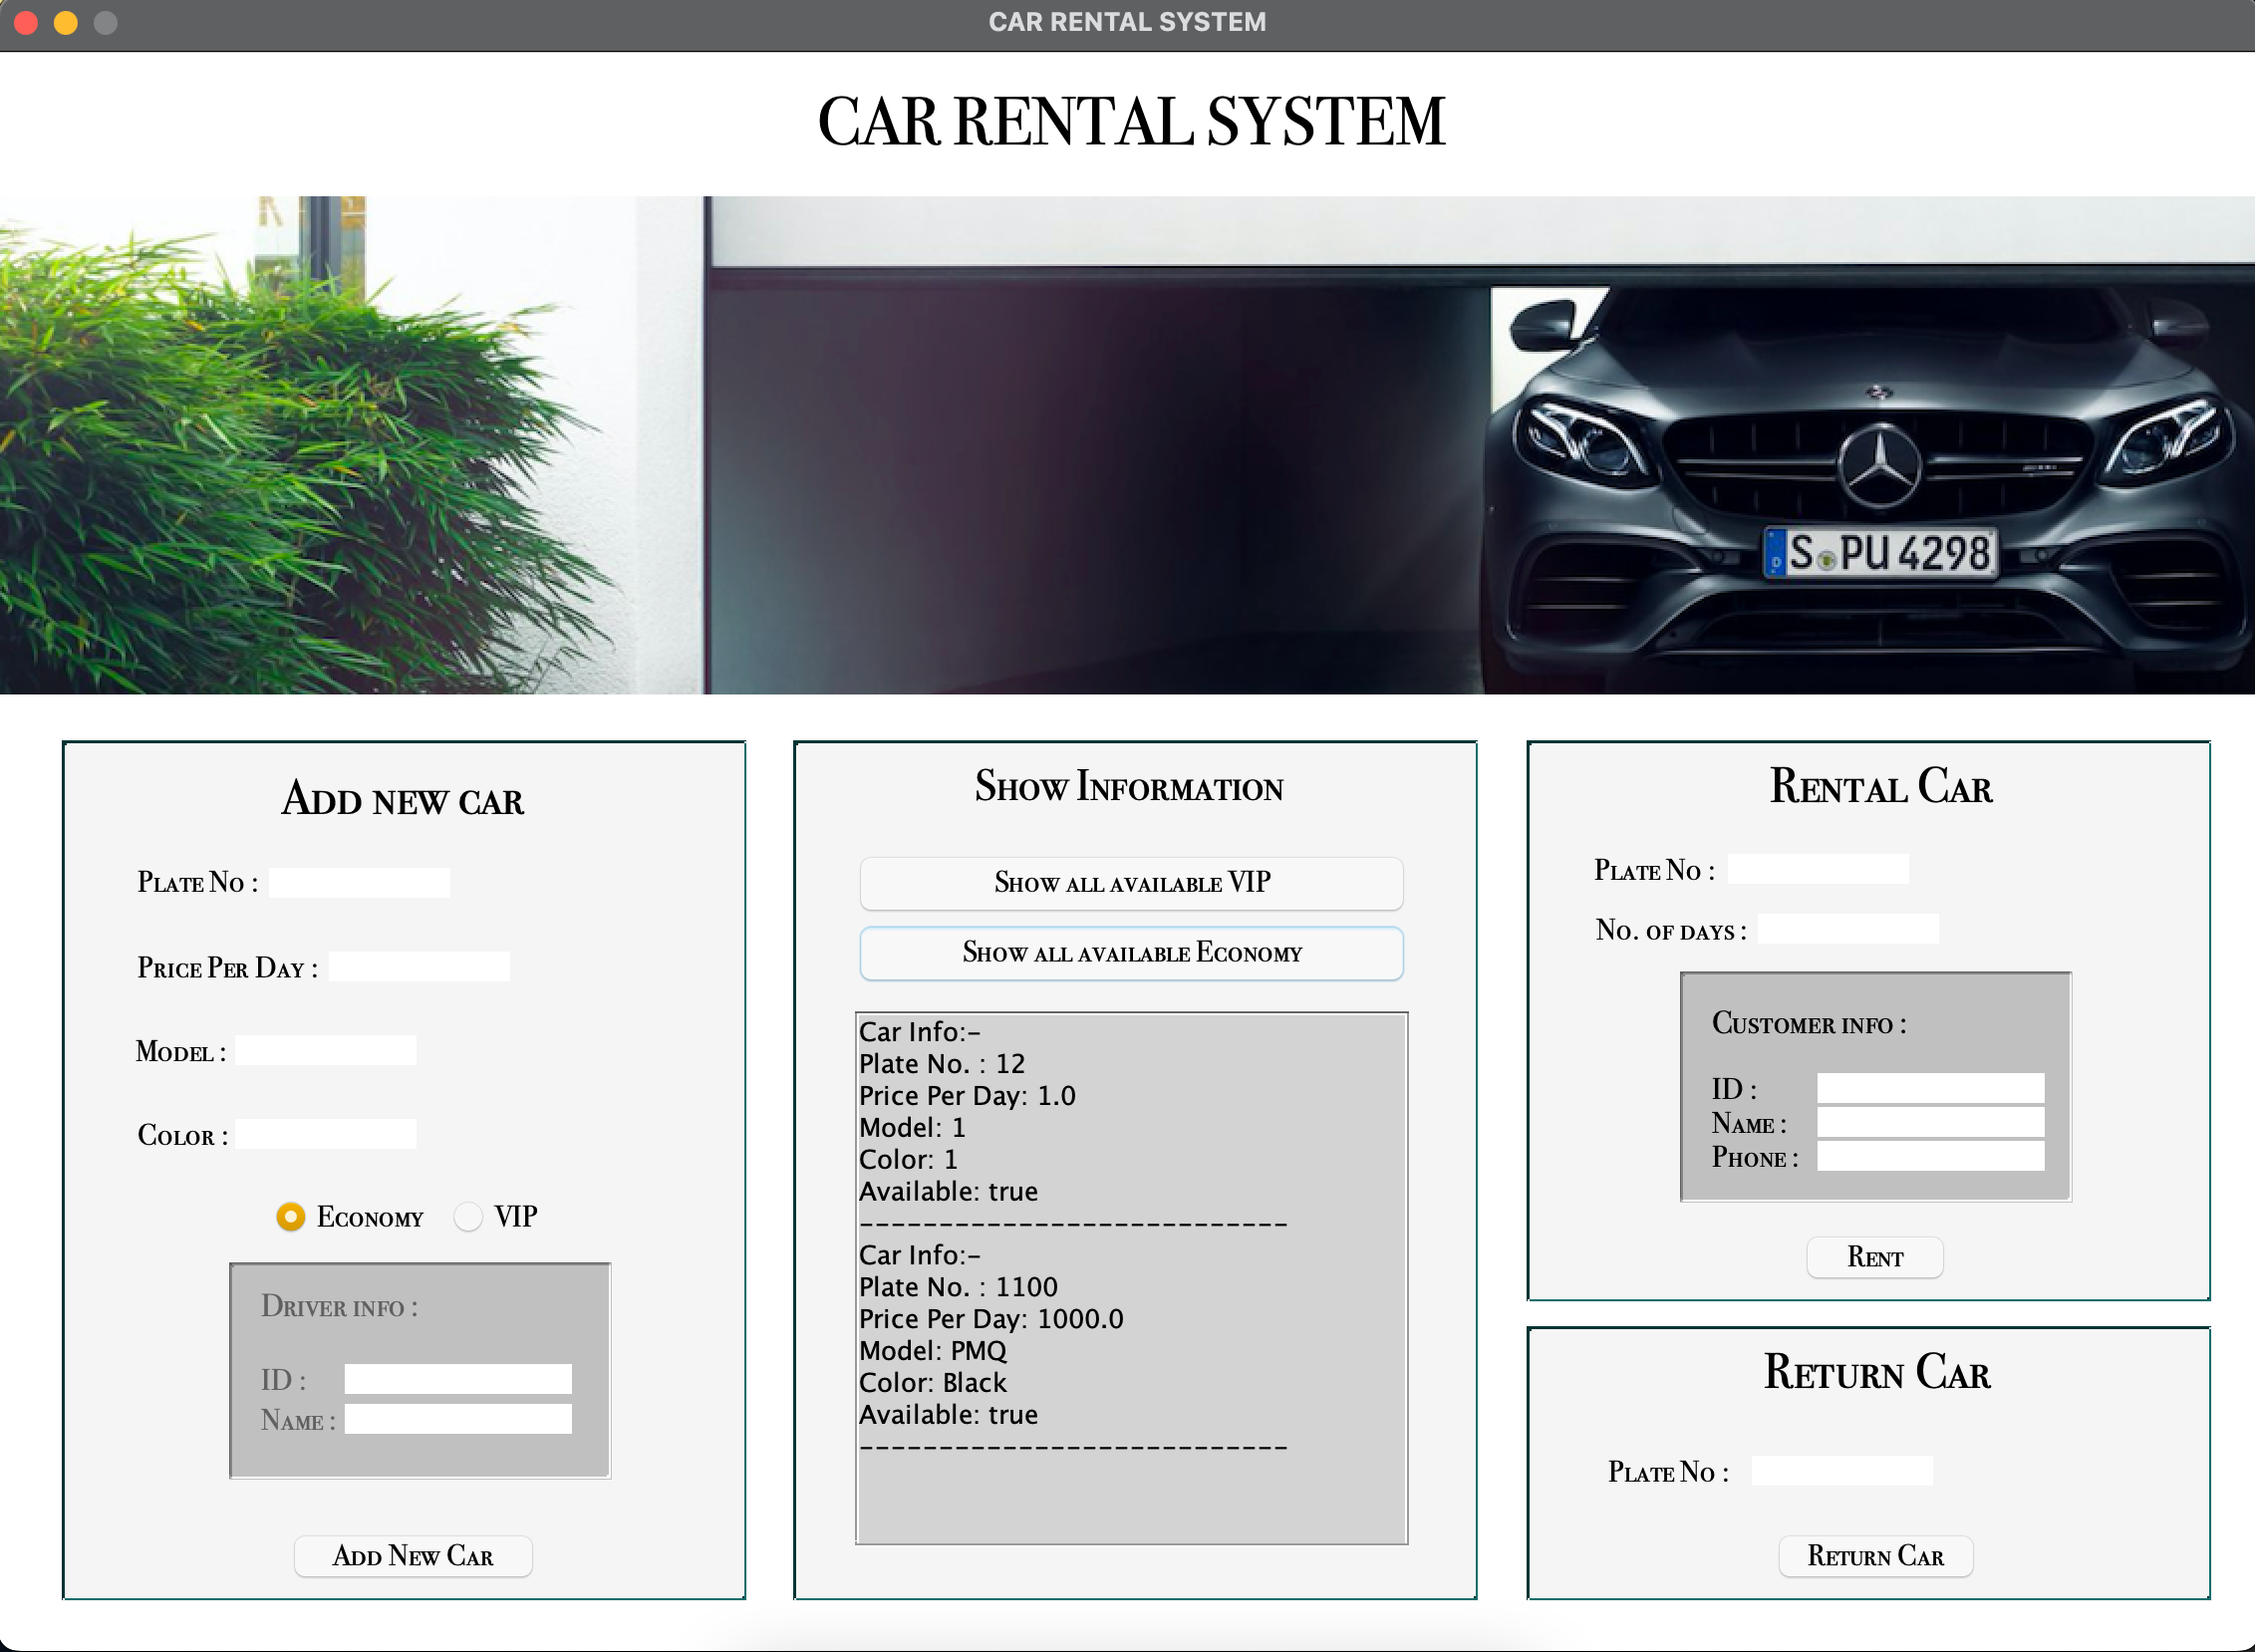The image size is (2255, 1652).
Task: Click the Rental Car Plate No field
Action: coord(1817,867)
